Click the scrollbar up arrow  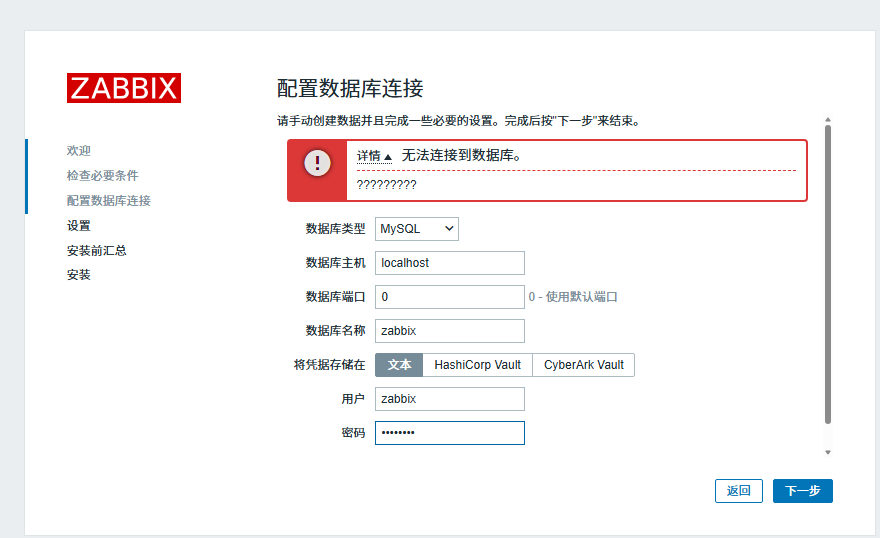tap(828, 119)
